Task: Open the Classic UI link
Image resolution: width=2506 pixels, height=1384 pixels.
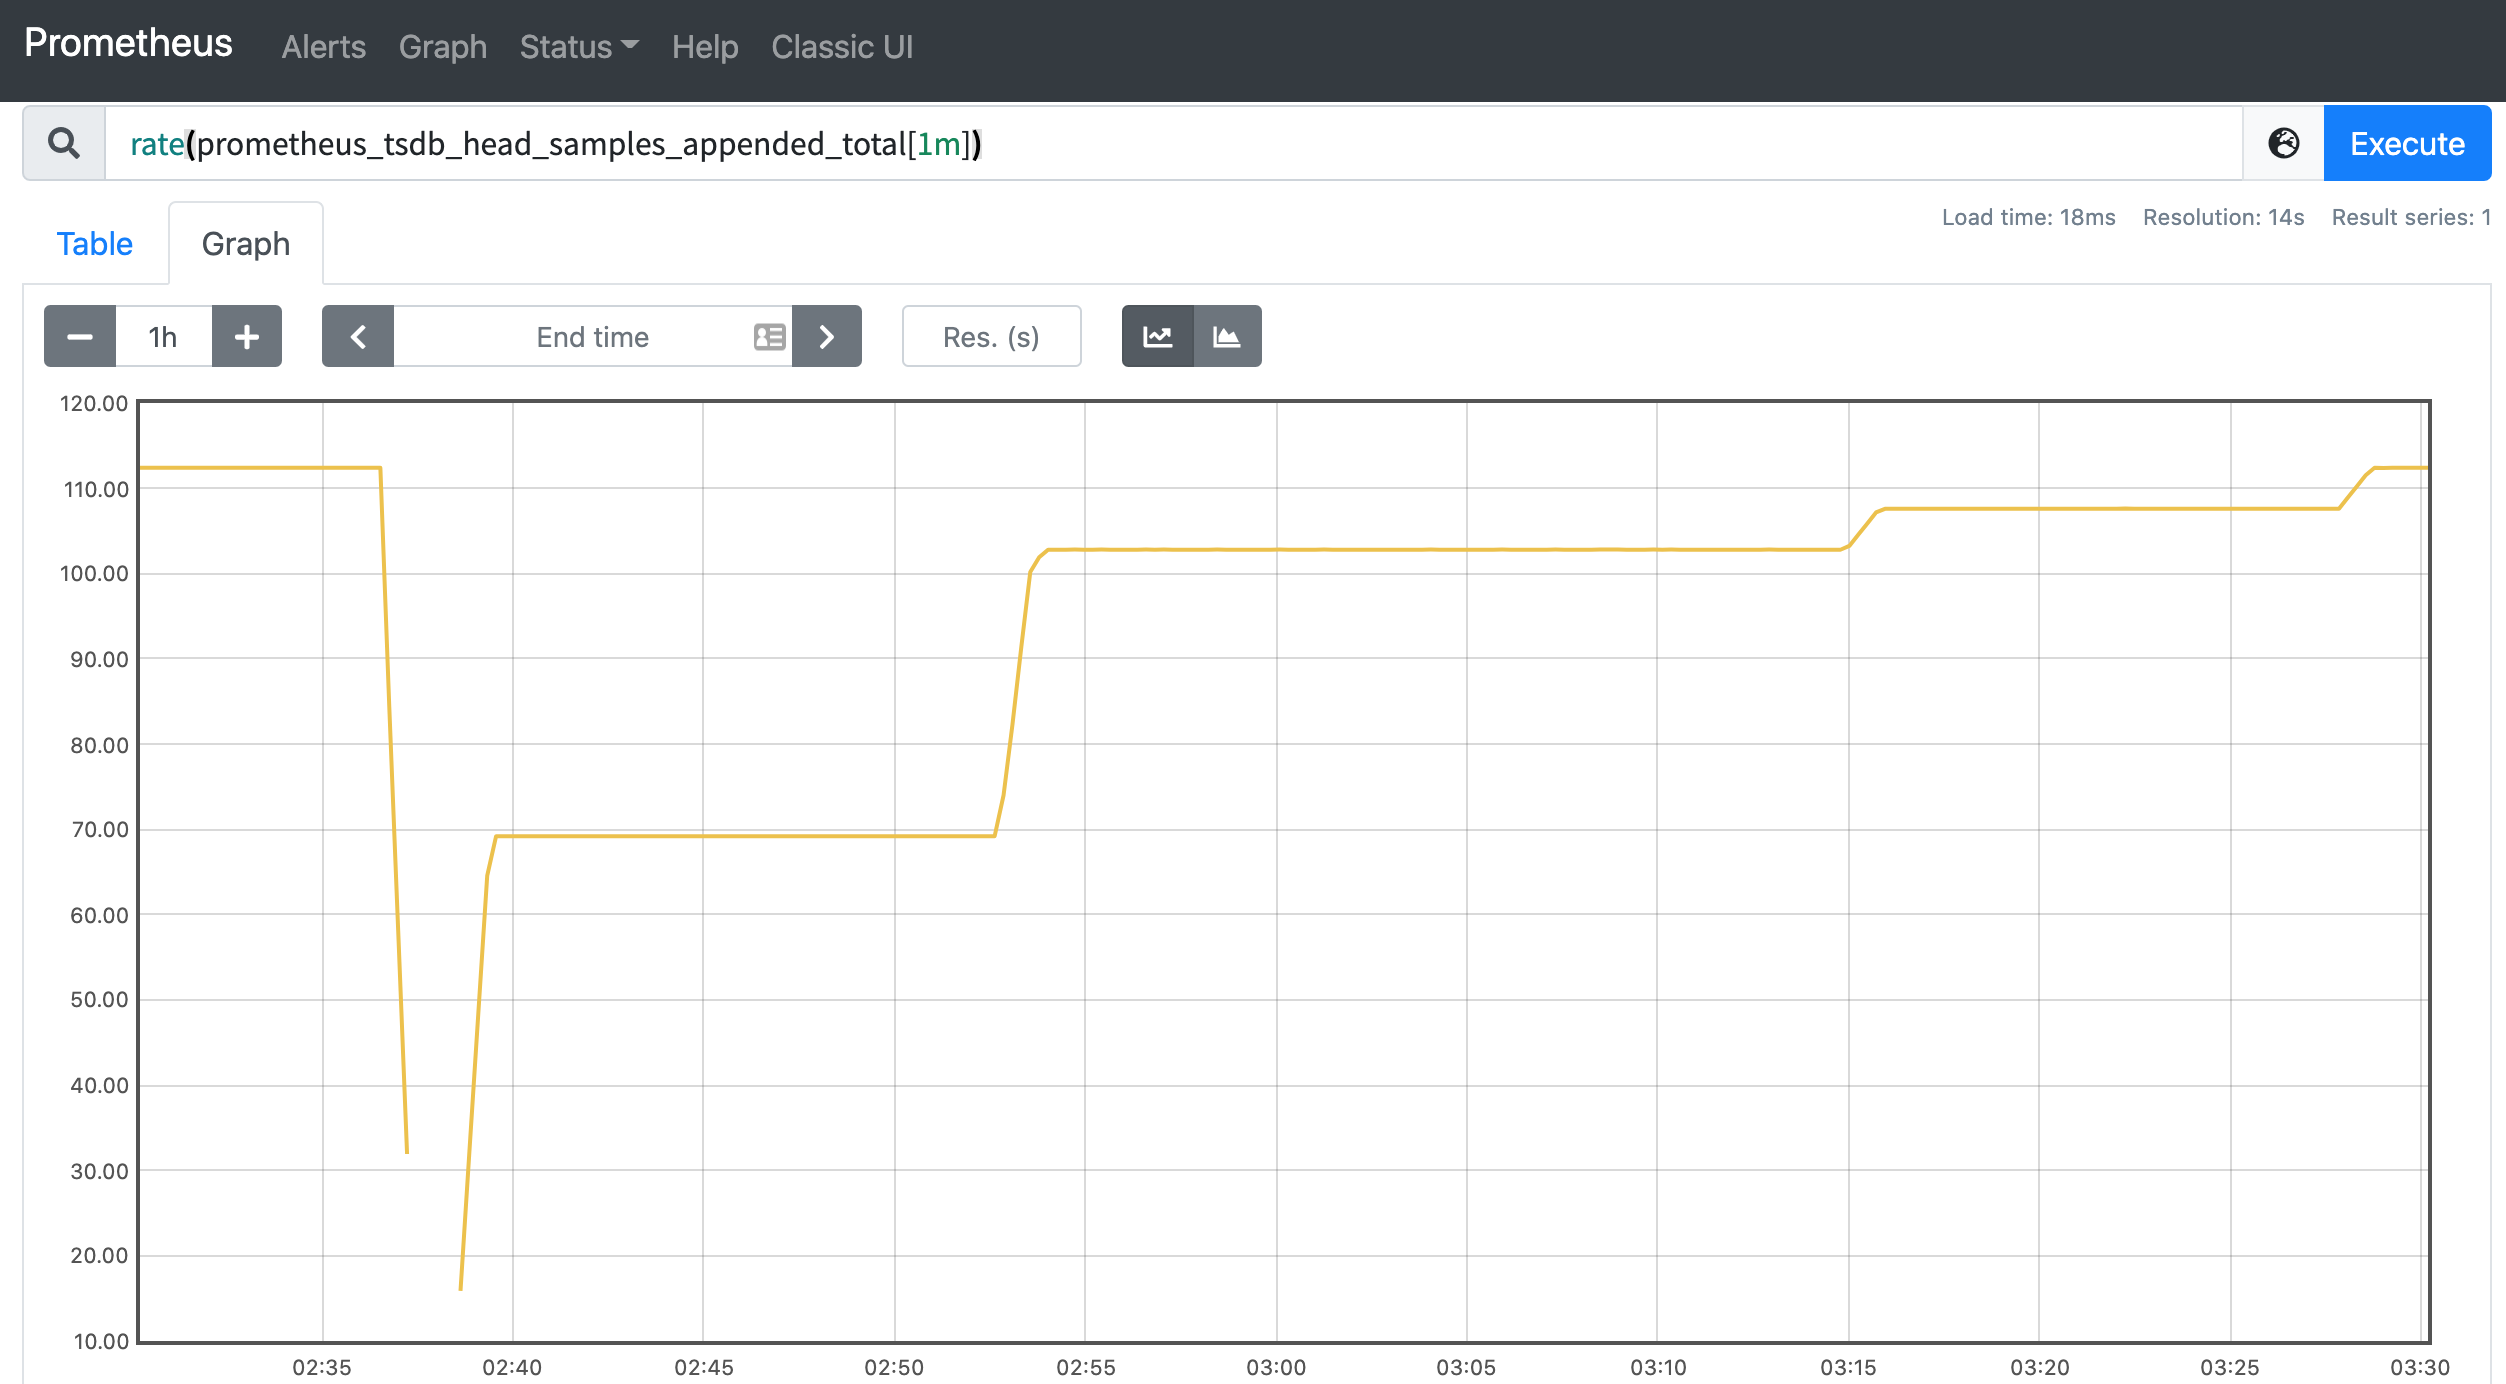Action: pyautogui.click(x=841, y=47)
